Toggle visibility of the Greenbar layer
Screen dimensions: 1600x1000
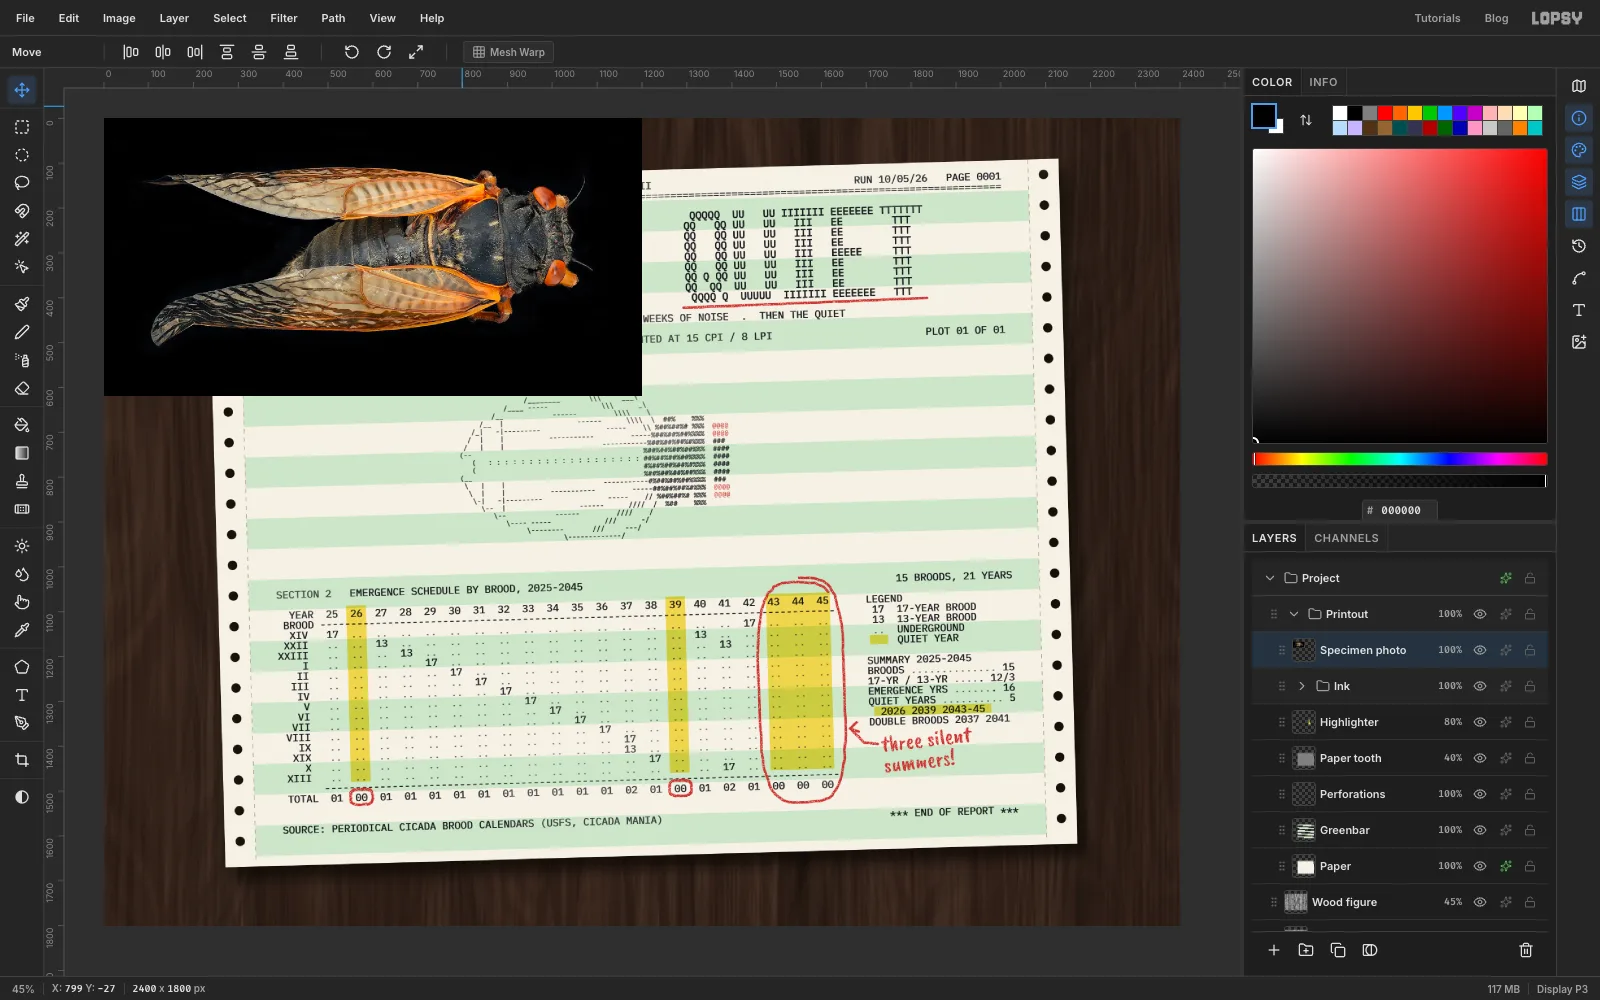1480,830
